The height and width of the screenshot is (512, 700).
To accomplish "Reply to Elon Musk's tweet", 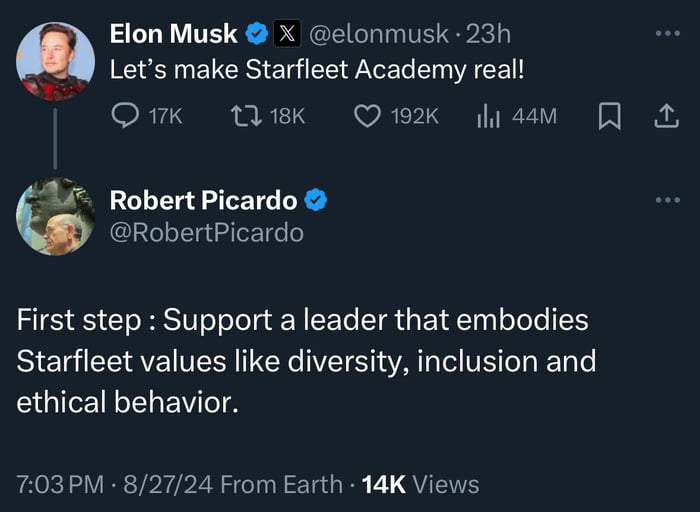I will (124, 117).
